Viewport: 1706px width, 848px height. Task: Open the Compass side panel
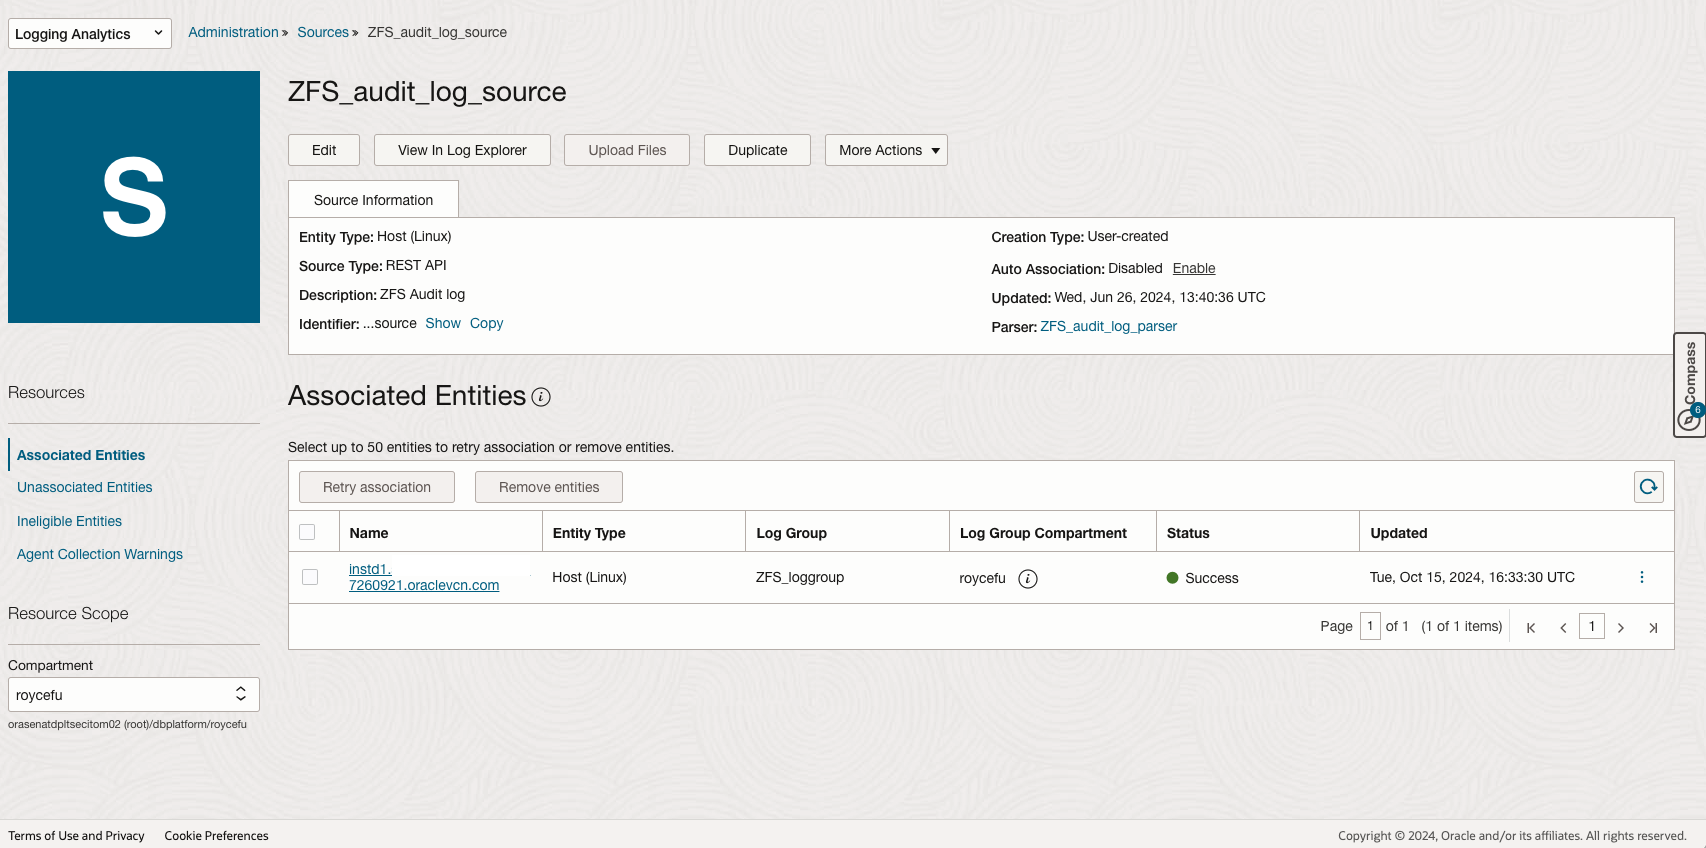1690,385
